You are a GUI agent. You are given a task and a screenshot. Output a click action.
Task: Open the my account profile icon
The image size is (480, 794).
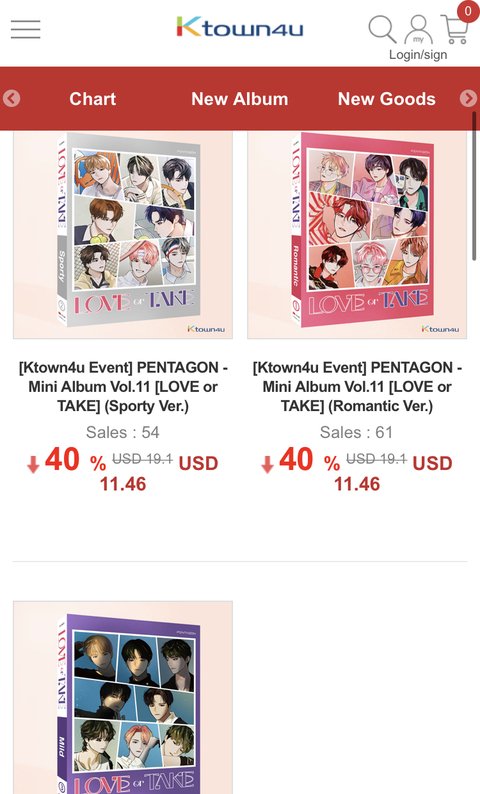[418, 29]
